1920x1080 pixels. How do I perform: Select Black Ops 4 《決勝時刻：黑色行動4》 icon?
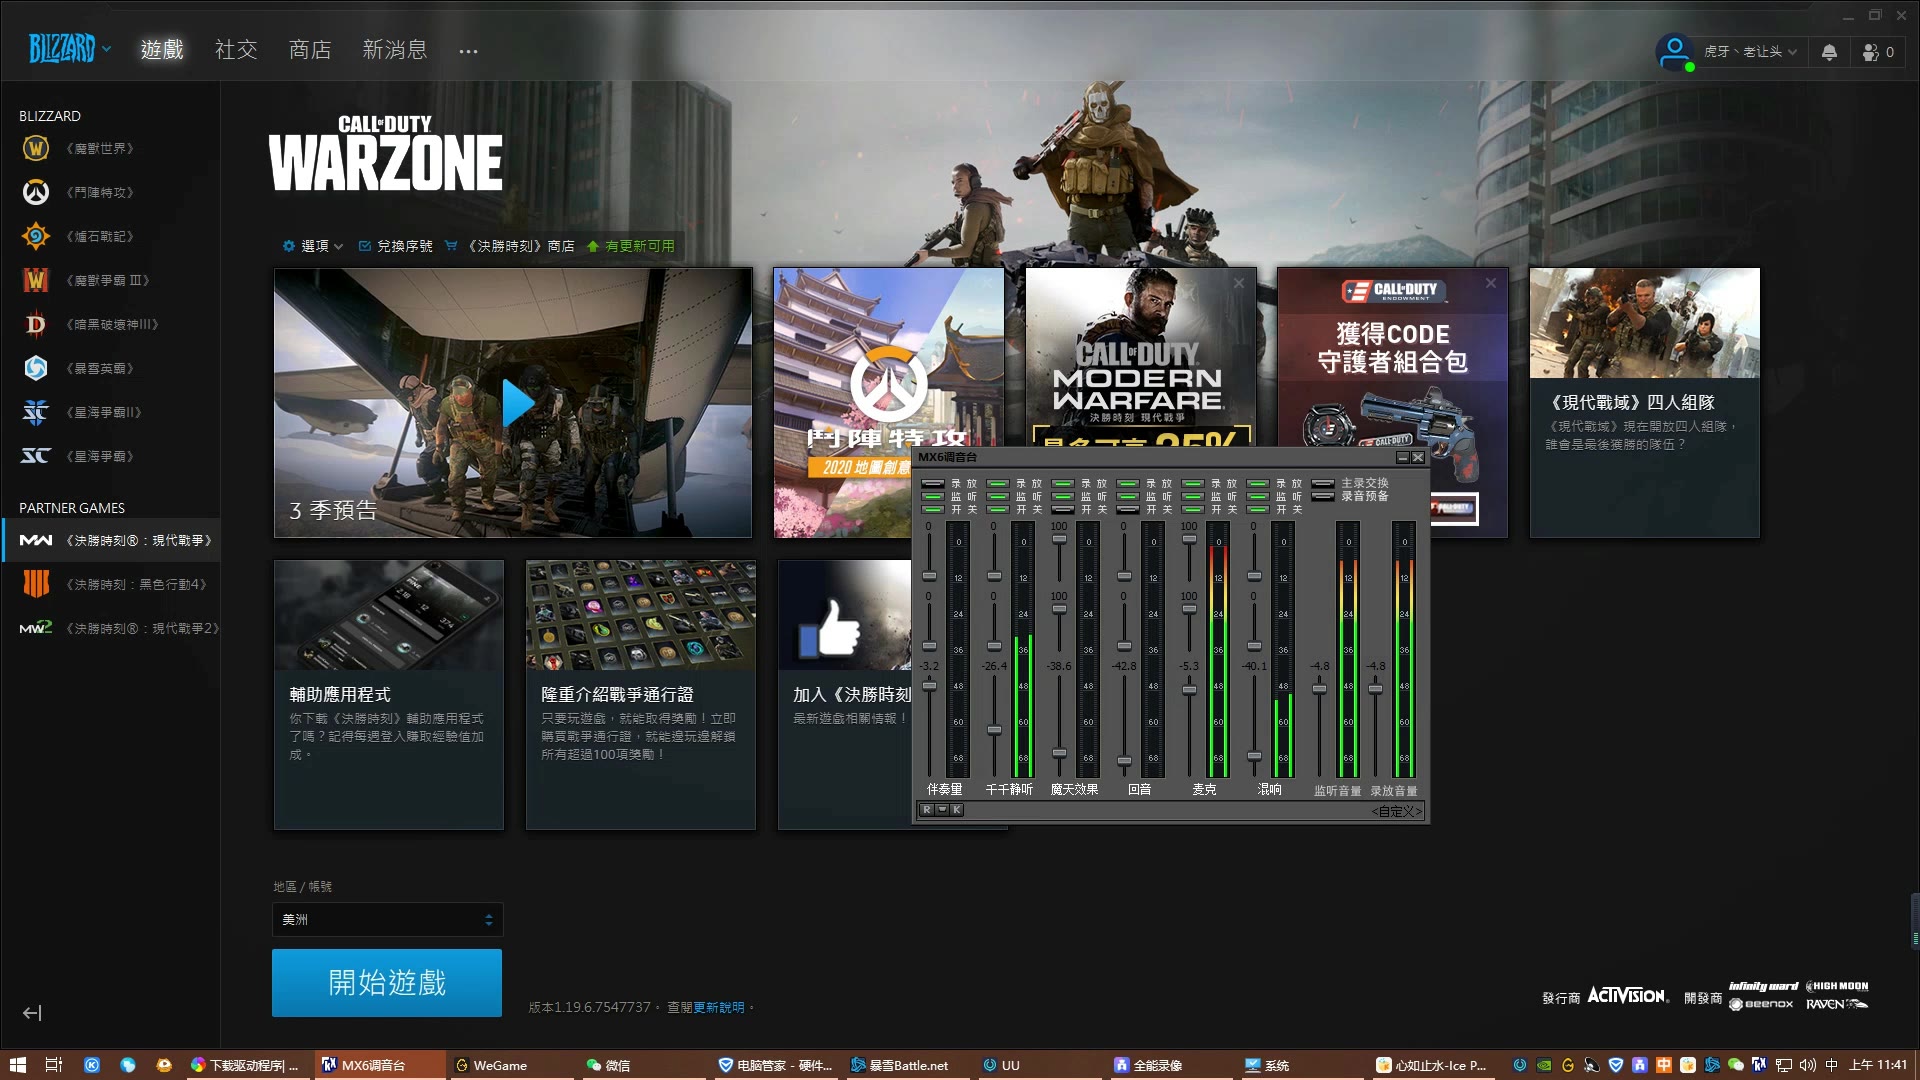(x=36, y=584)
